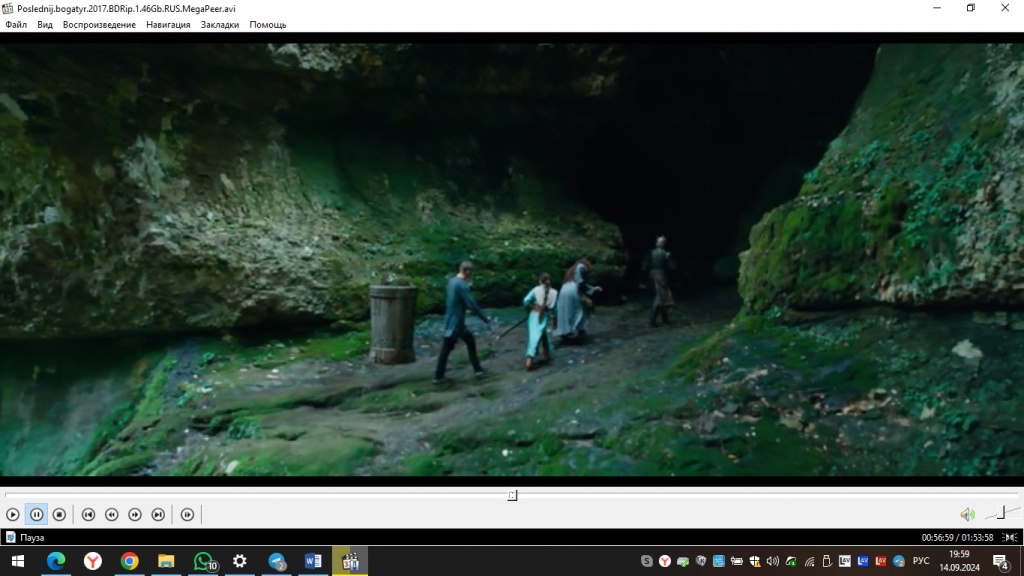Open the Вид menu
The width and height of the screenshot is (1024, 576).
pyautogui.click(x=45, y=25)
